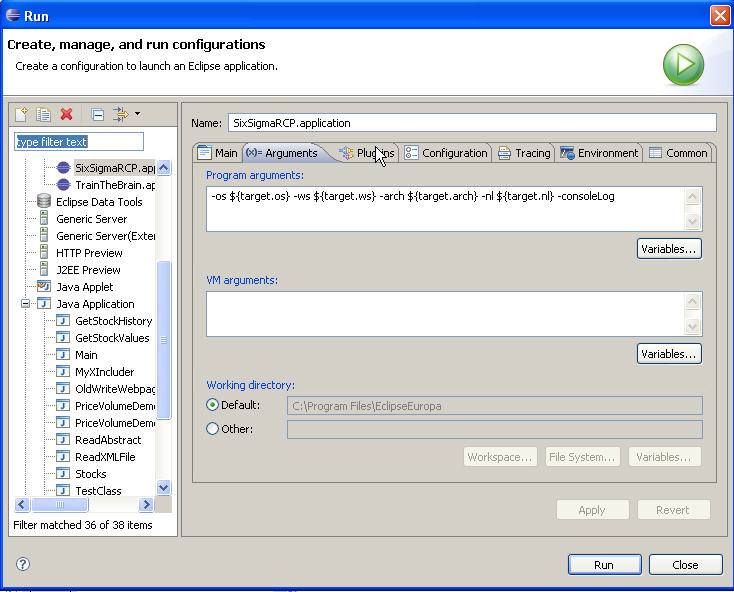734x592 pixels.
Task: Duplicate the selected launch configuration
Action: 44,114
